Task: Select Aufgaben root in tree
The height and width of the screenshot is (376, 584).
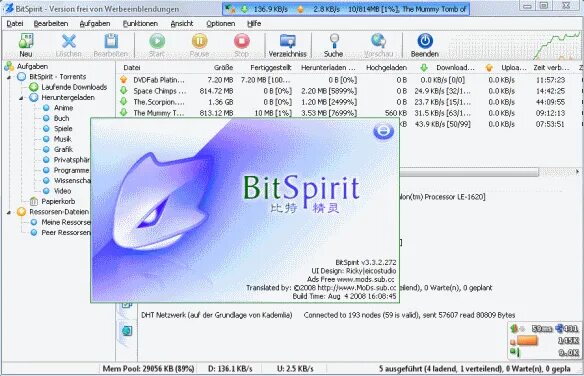Action: (32, 67)
